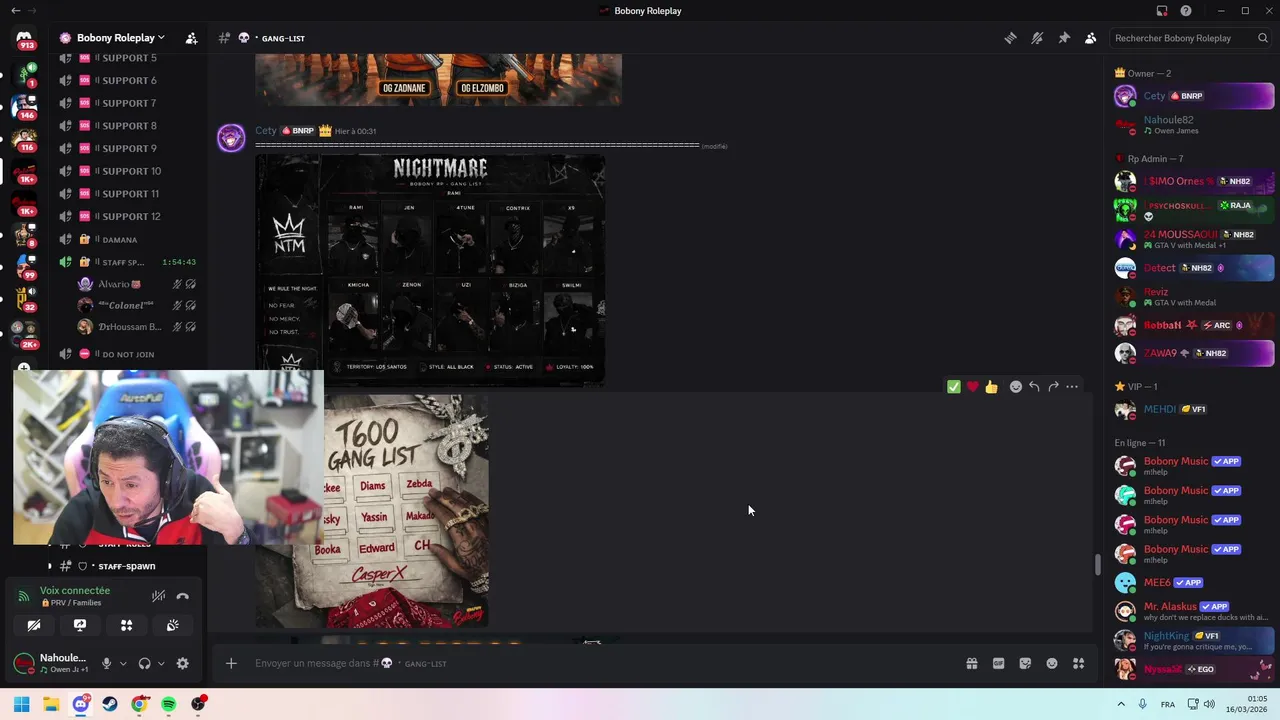Open notification settings bell-slash icon
This screenshot has width=1280, height=720.
click(1037, 38)
